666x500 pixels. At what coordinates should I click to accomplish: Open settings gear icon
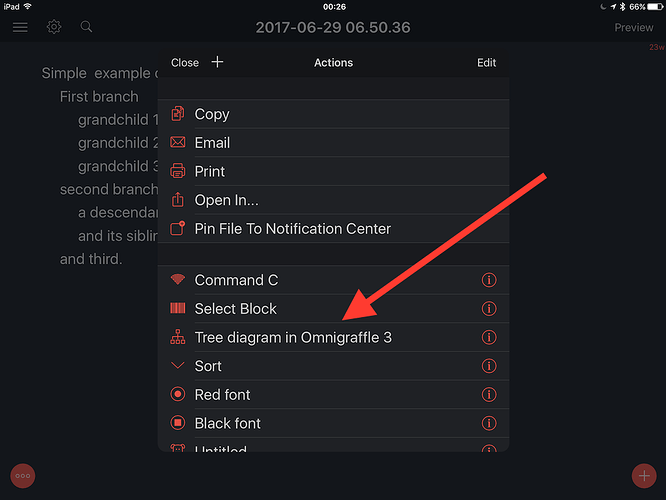54,27
